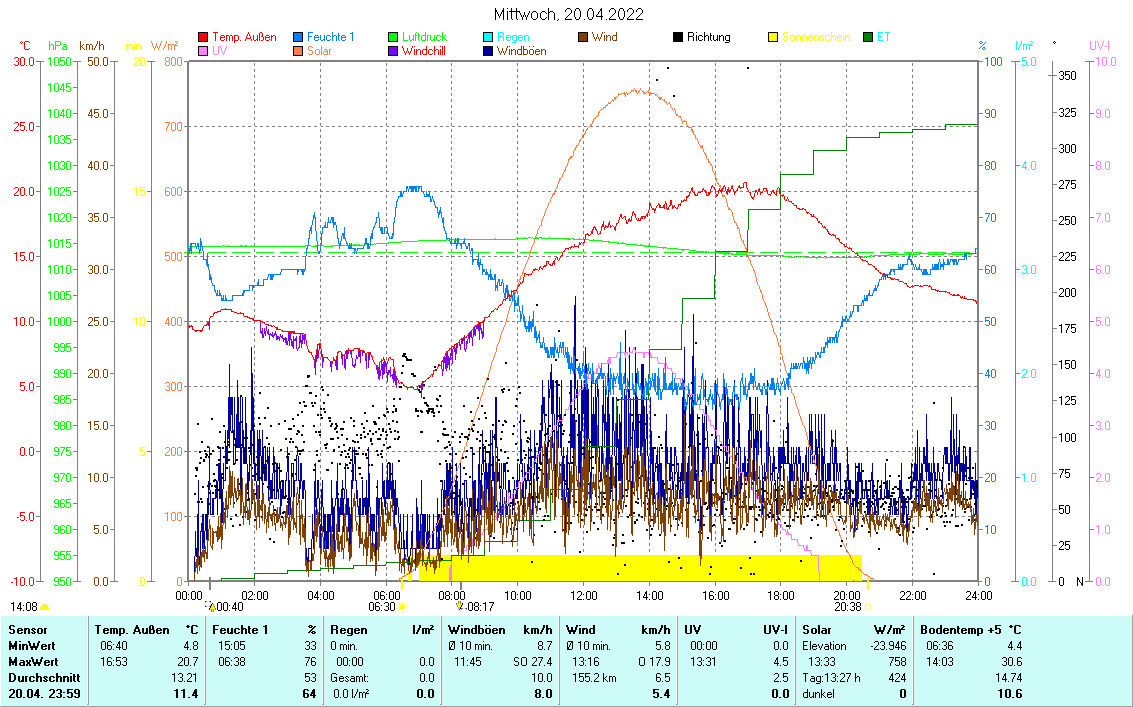The image size is (1133, 707).
Task: Select the UV legend label
Action: pyautogui.click(x=219, y=51)
